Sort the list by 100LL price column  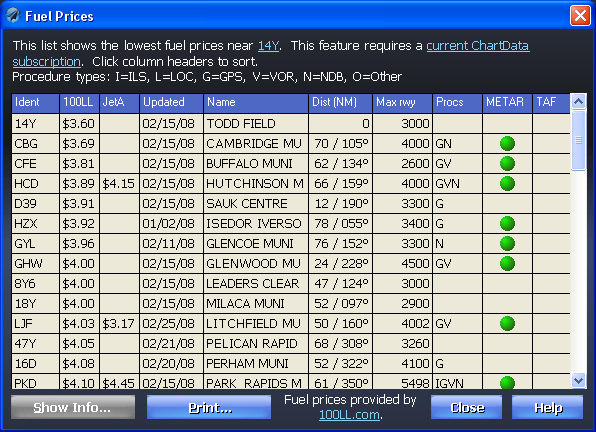pos(79,103)
